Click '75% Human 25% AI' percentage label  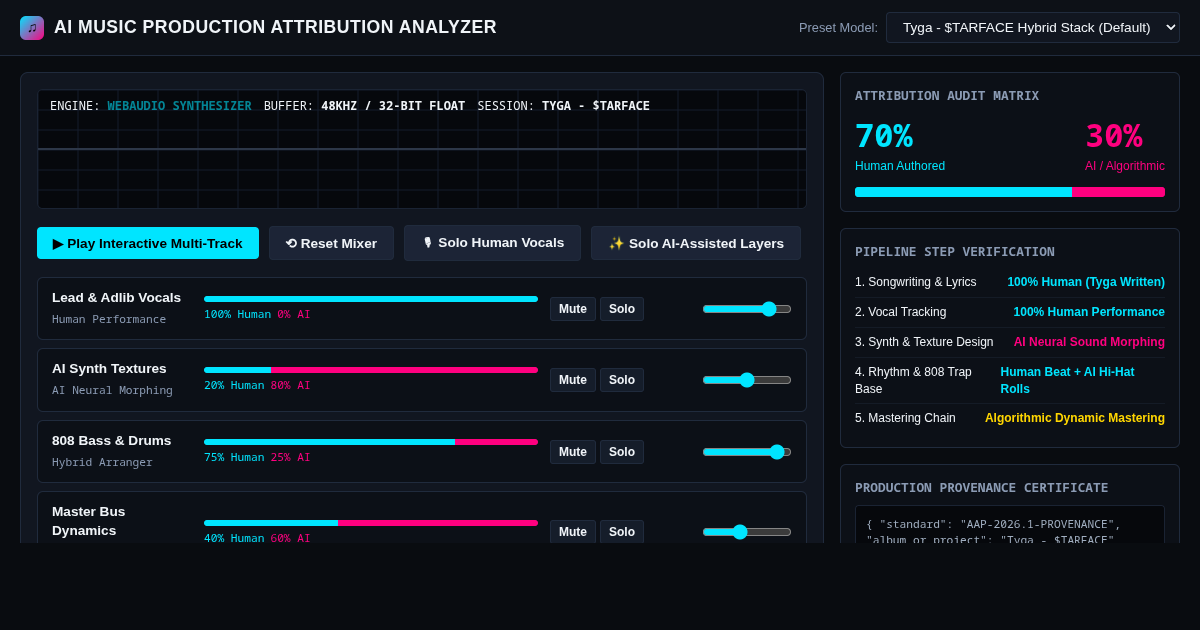257,458
